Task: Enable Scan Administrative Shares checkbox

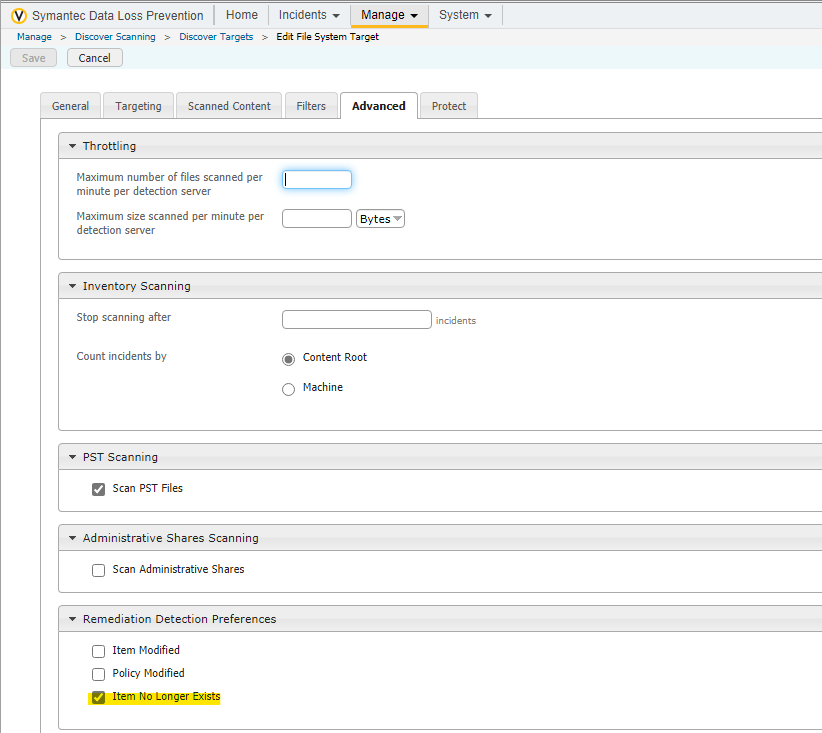Action: tap(98, 570)
